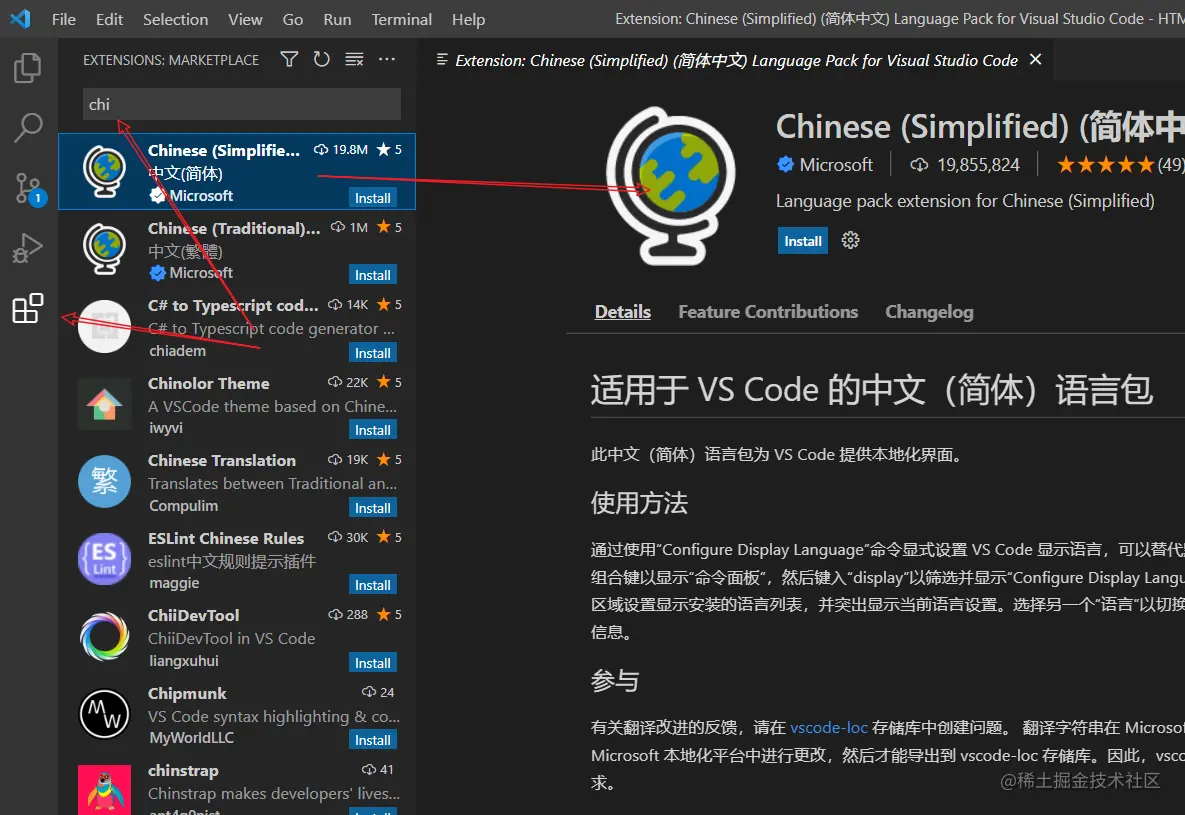Click the chinstrap parrot icon
The width and height of the screenshot is (1185, 815).
pos(104,789)
